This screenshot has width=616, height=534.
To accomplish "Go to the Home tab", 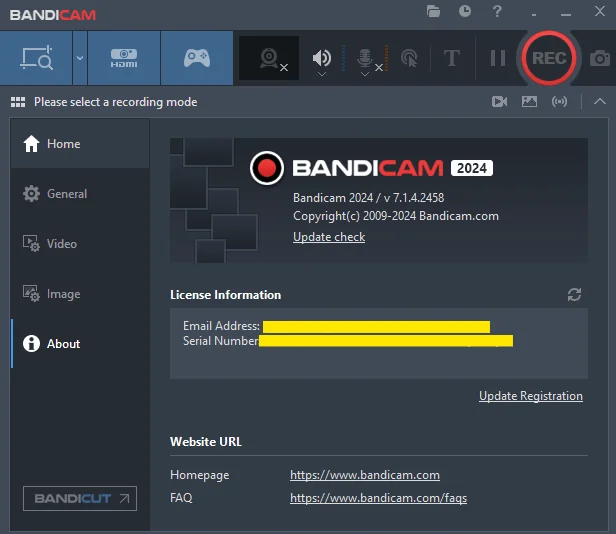I will (80, 144).
